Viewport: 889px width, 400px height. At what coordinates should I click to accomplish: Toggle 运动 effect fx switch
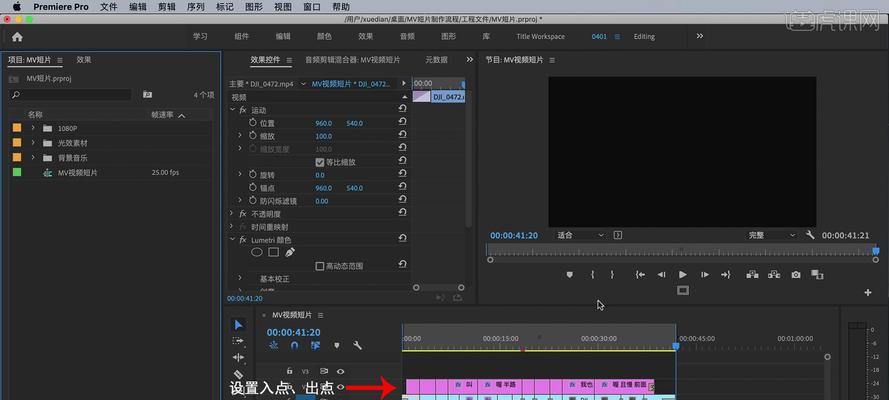tap(243, 110)
